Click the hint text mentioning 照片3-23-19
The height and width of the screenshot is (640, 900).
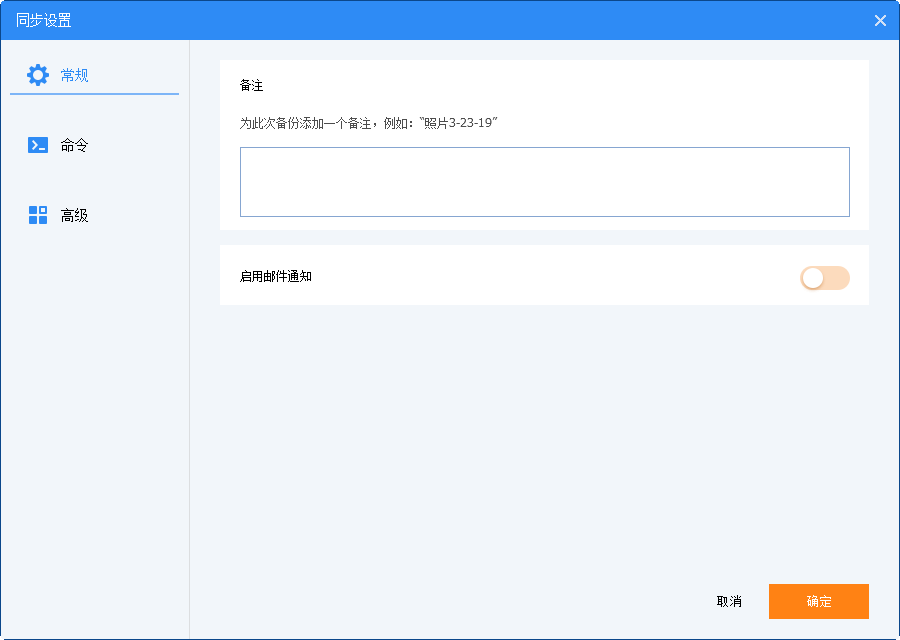[368, 123]
